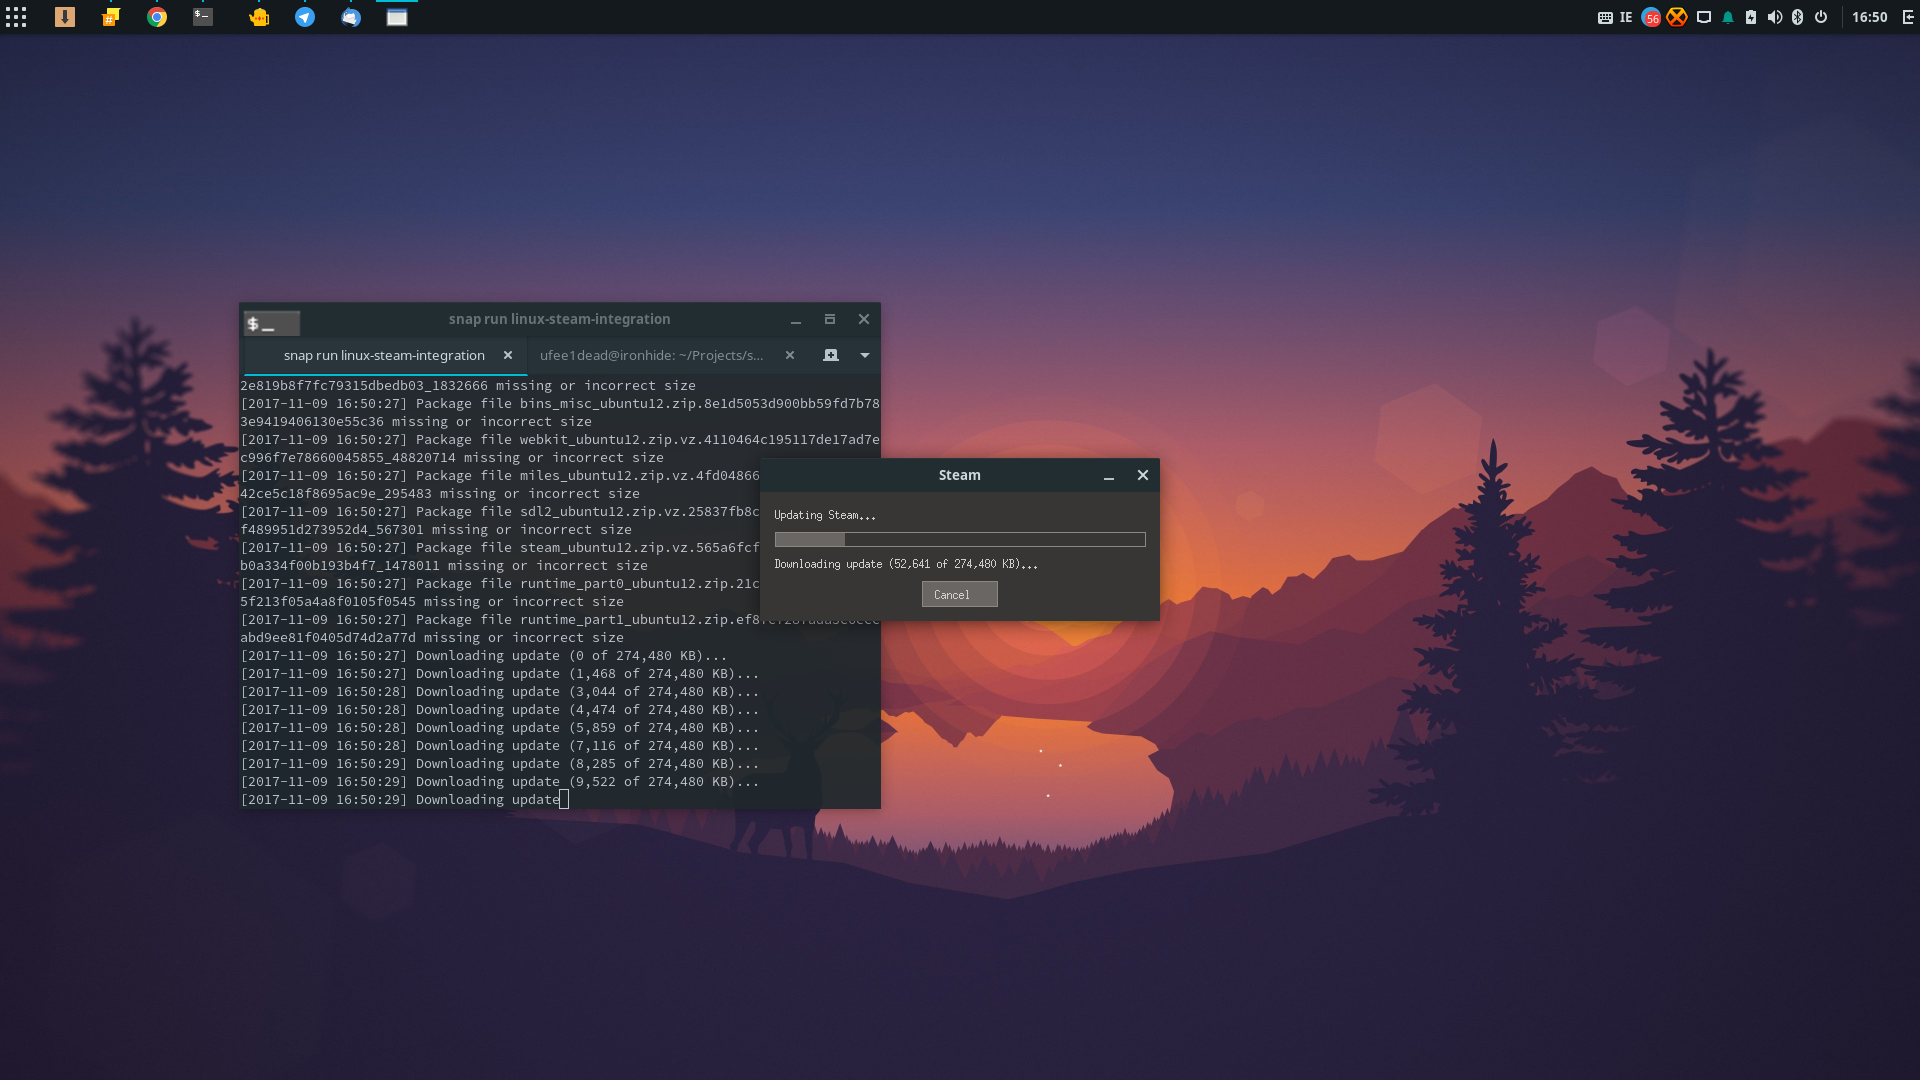Open the volume speaker control
This screenshot has width=1920, height=1080.
1775,17
